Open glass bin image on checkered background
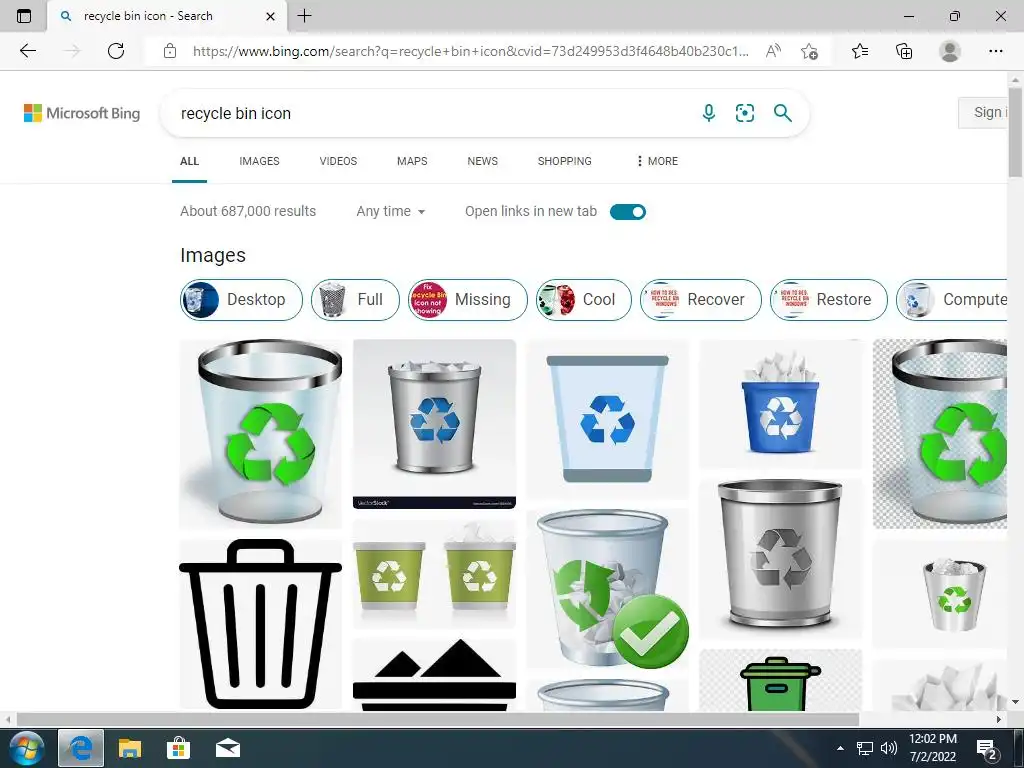This screenshot has height=768, width=1024. tap(940, 434)
